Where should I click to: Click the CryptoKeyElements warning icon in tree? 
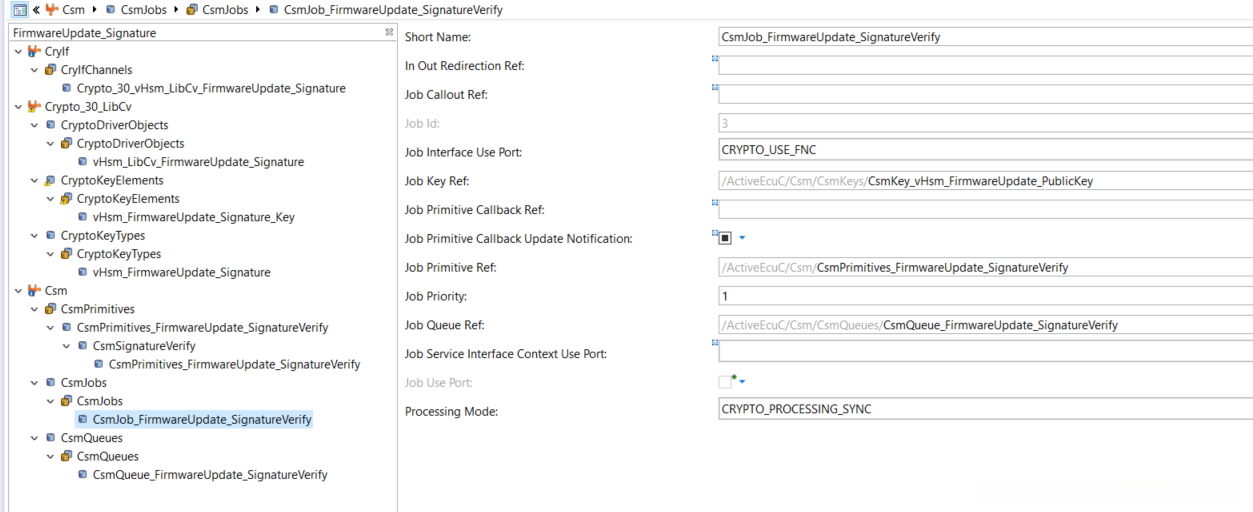click(x=50, y=181)
